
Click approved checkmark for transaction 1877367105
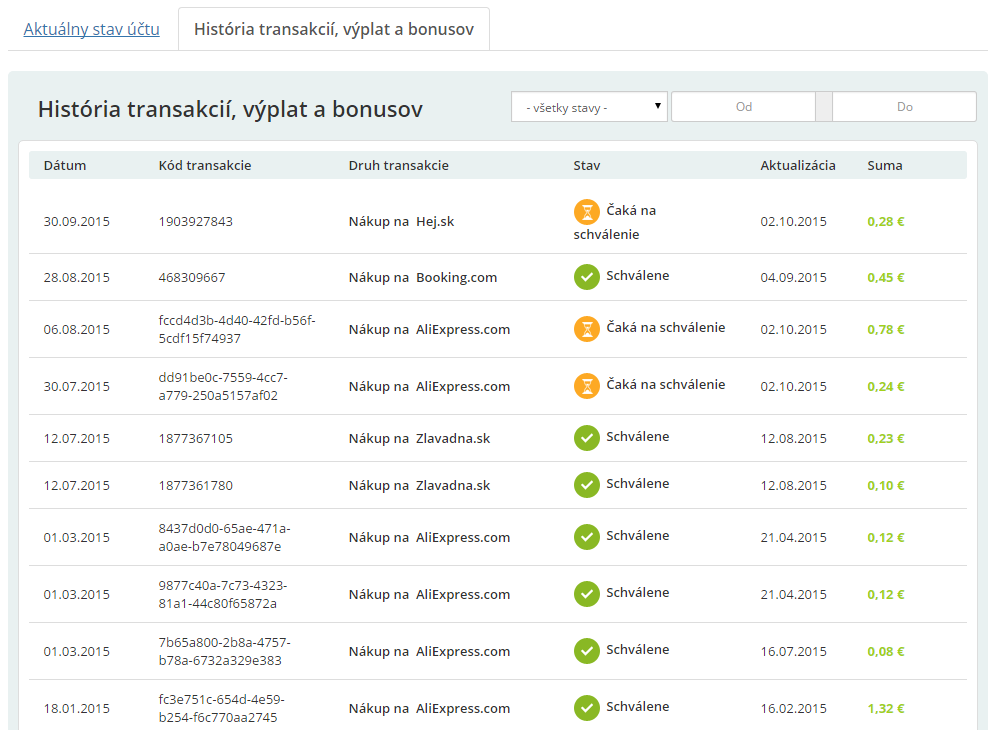tap(586, 438)
